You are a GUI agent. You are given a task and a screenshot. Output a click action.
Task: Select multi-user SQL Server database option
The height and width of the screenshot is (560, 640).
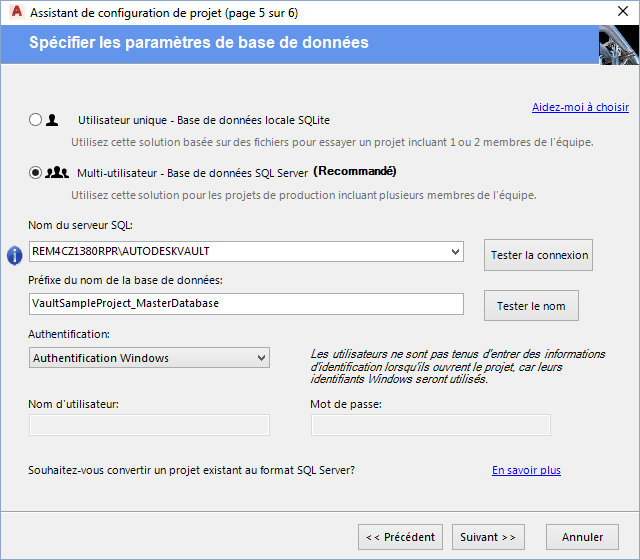tap(36, 172)
